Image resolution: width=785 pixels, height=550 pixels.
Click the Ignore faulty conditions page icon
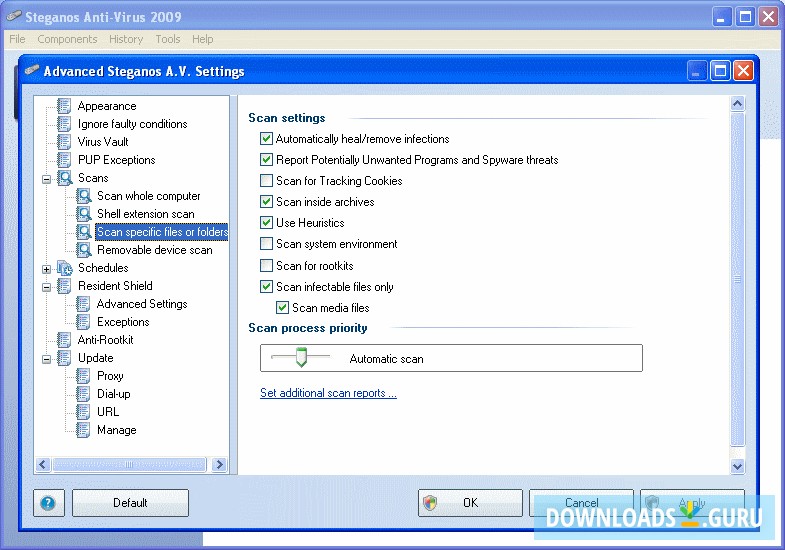(64, 124)
